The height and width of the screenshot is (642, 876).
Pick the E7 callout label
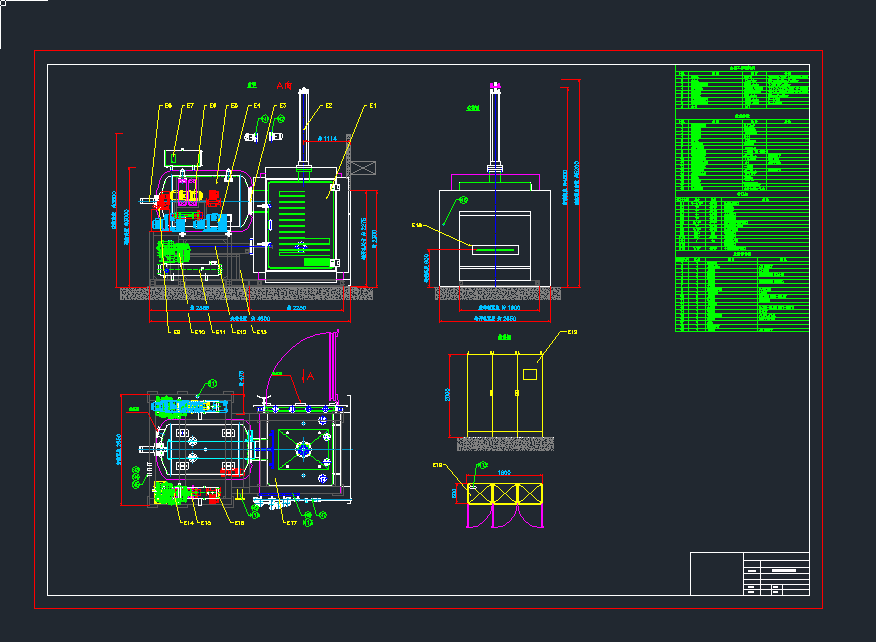189,105
